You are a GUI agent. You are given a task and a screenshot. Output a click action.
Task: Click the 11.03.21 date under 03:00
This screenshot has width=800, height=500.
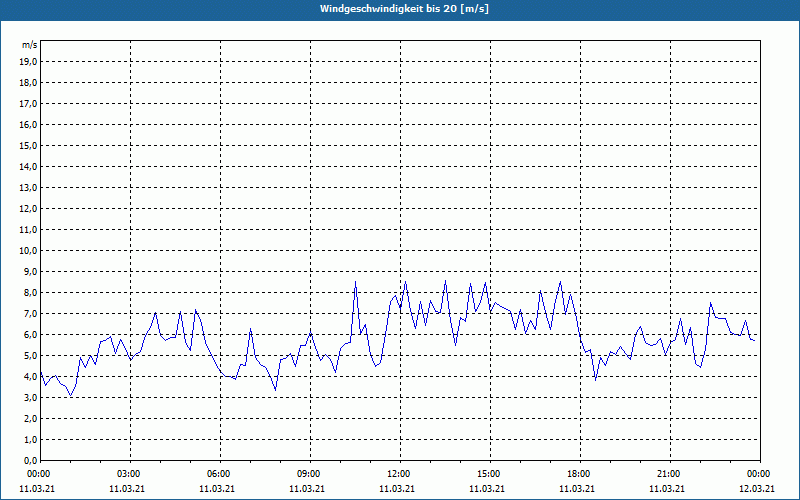coord(127,488)
